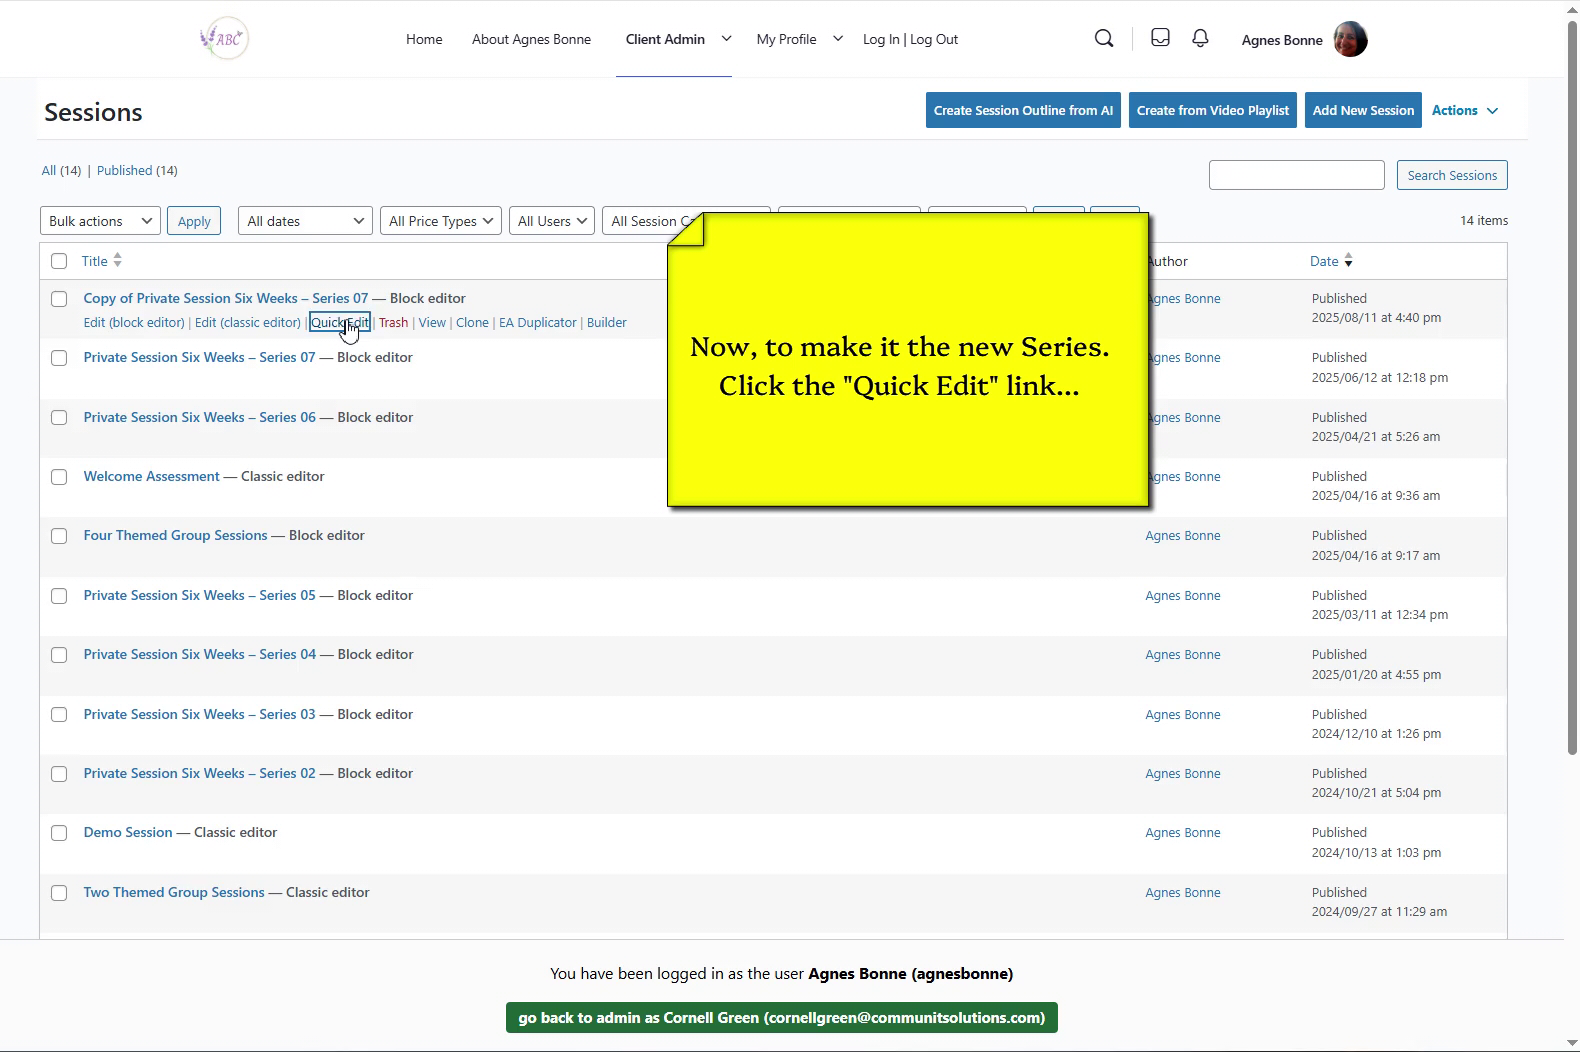Sort sessions by Date arrow
This screenshot has width=1580, height=1052.
click(x=1348, y=261)
